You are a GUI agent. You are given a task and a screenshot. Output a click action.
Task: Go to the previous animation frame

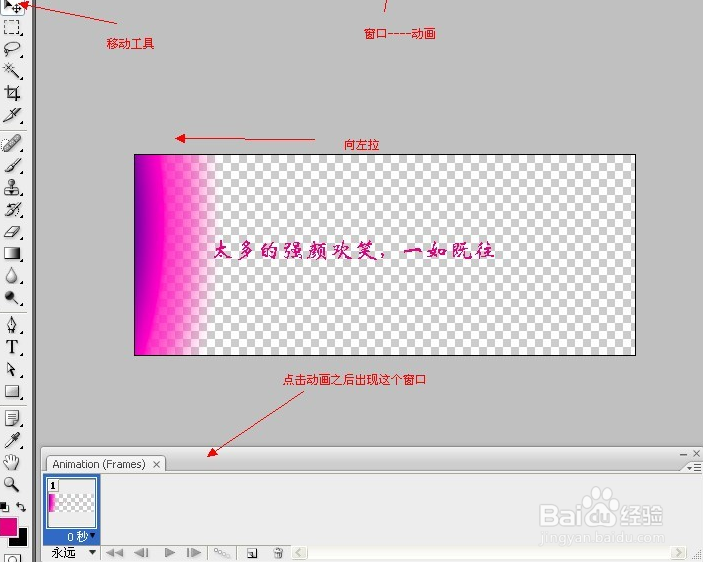coord(141,553)
